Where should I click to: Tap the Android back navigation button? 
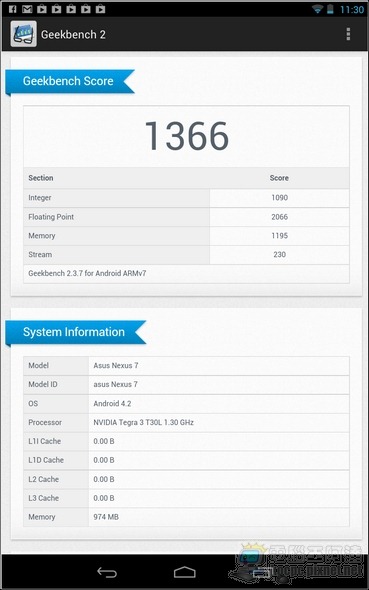(107, 573)
